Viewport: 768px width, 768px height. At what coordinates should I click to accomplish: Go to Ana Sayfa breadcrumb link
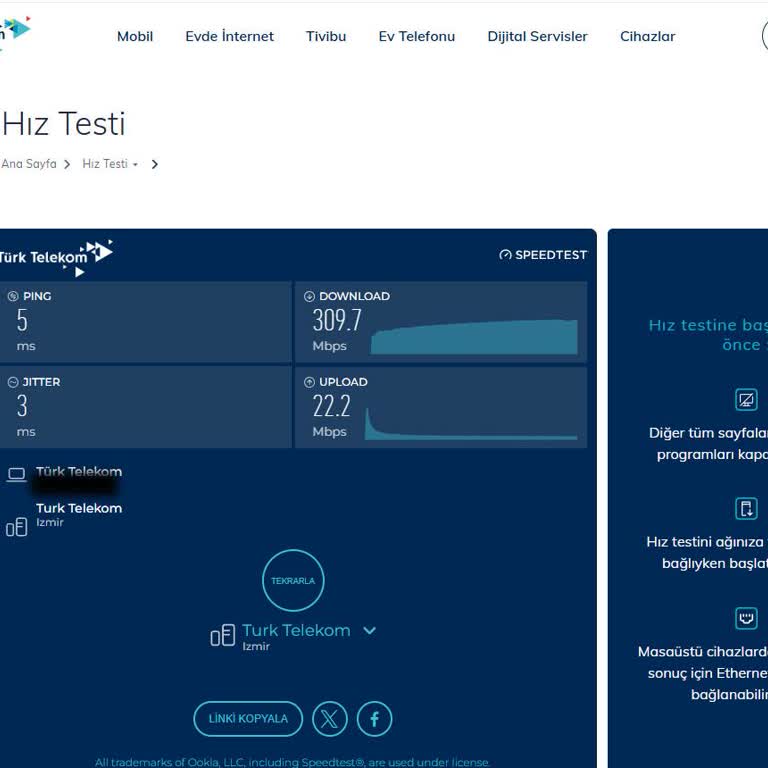[29, 164]
